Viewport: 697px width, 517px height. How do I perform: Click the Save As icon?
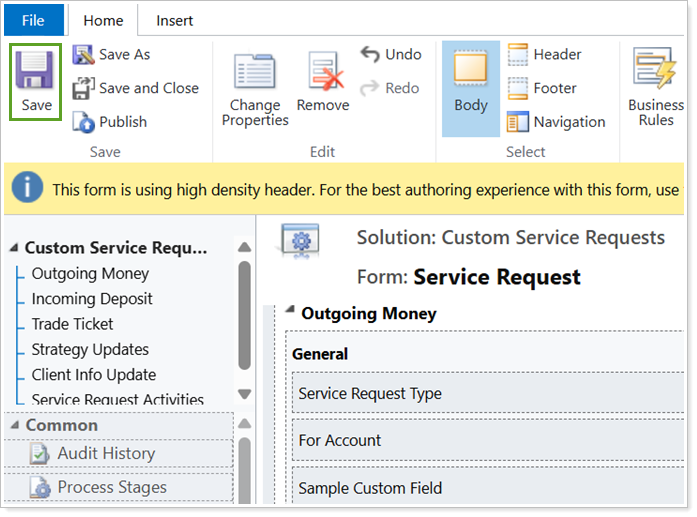coord(84,55)
